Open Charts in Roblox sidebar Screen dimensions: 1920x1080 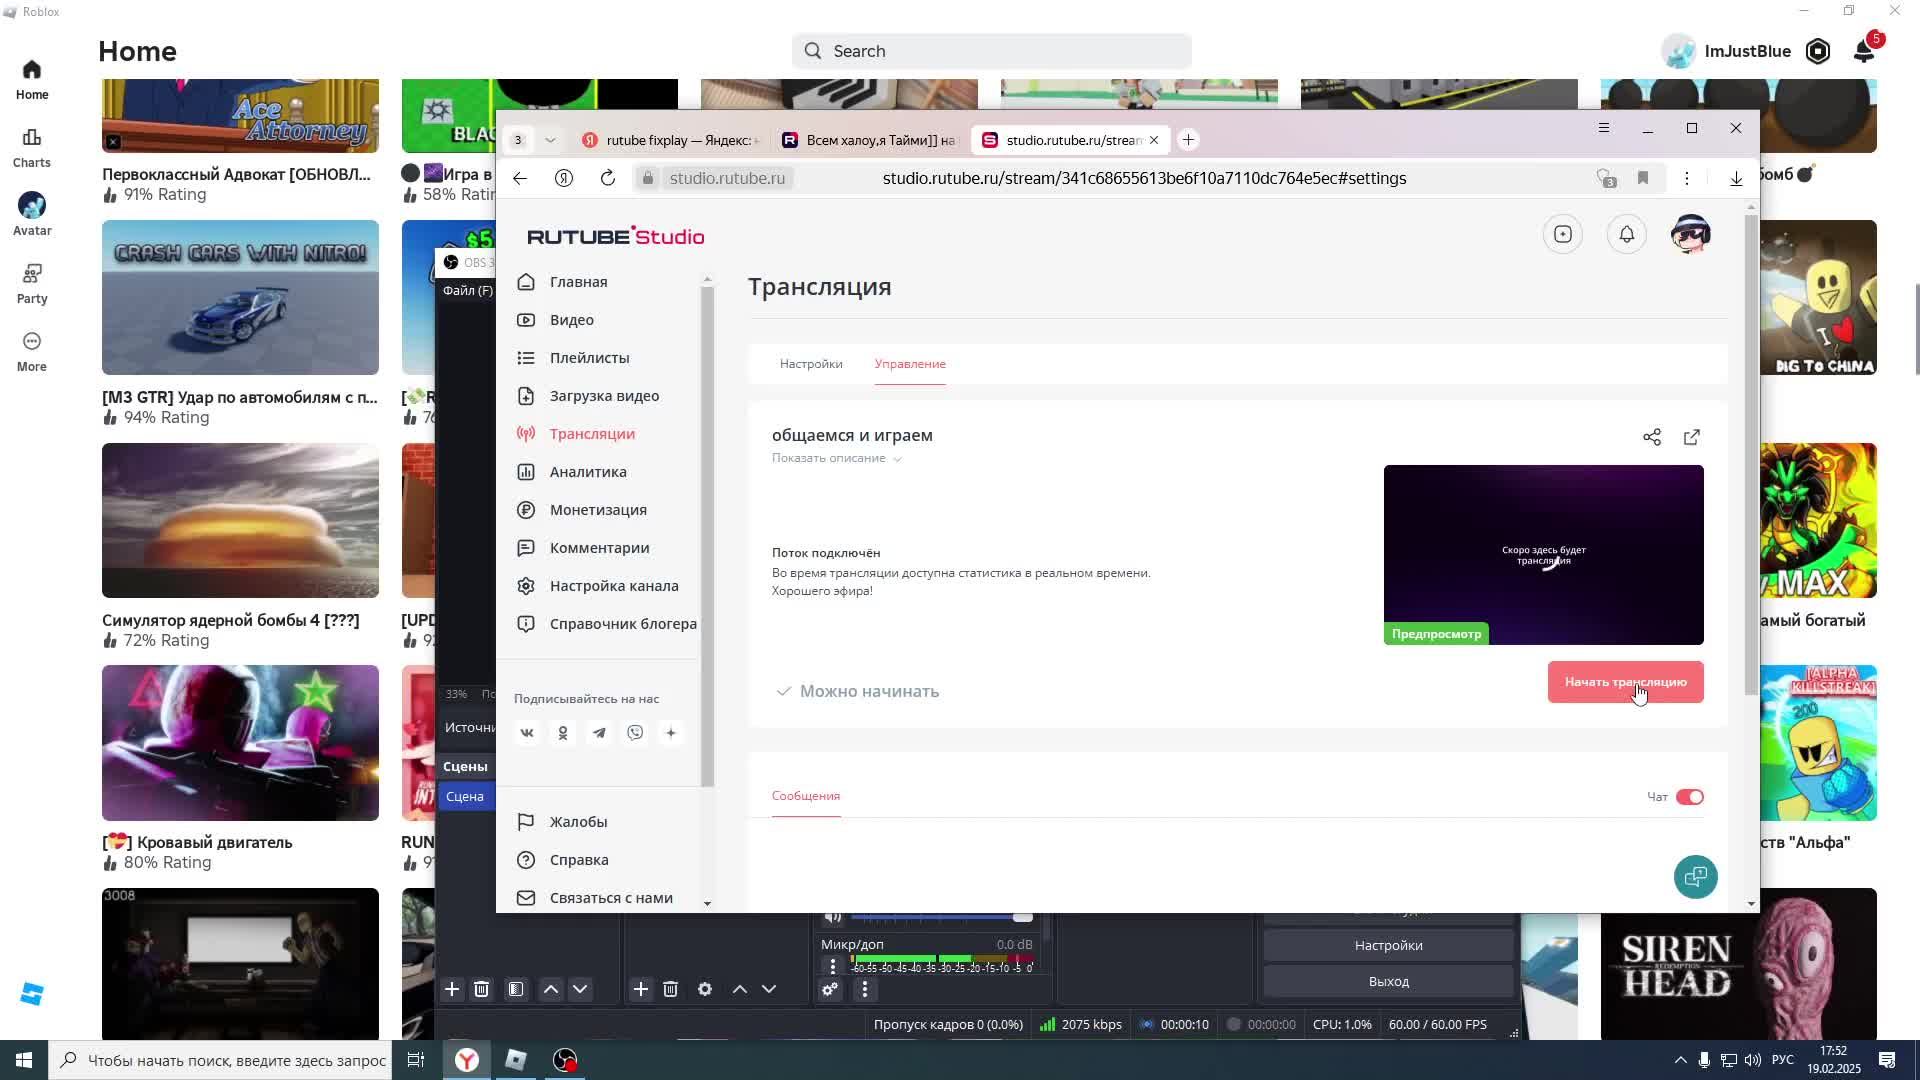click(31, 147)
